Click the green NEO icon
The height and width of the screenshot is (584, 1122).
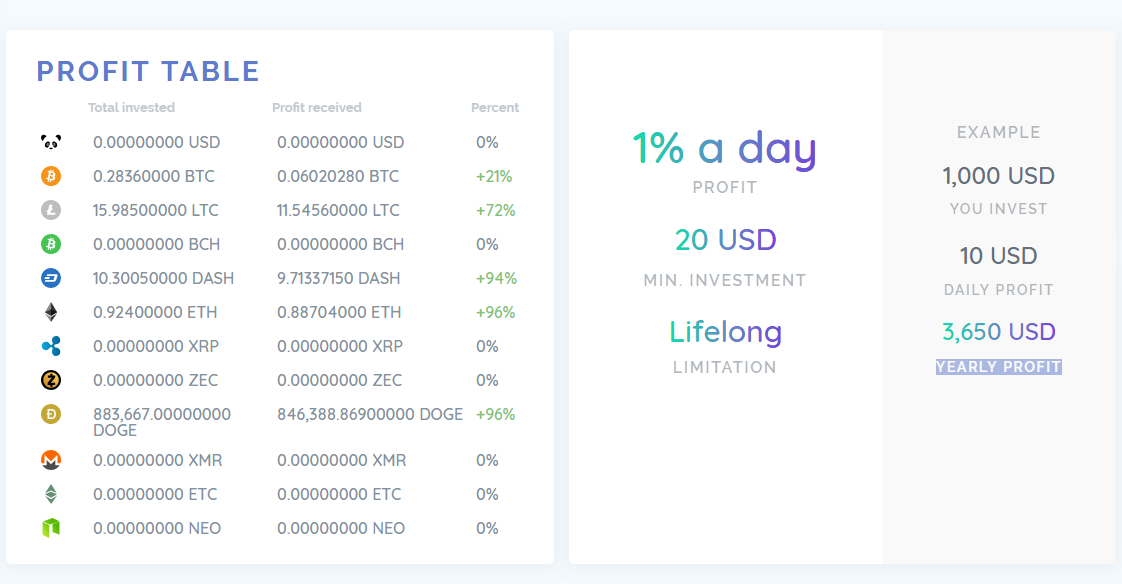point(51,528)
